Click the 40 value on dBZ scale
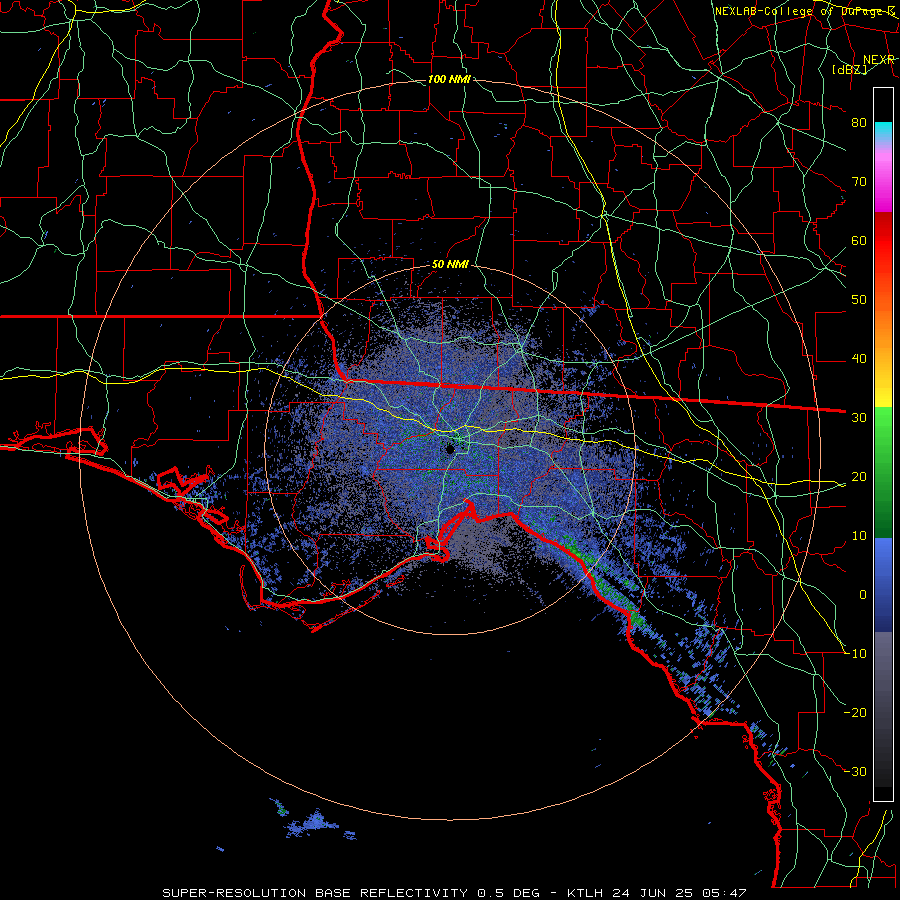The width and height of the screenshot is (900, 900). click(x=859, y=359)
